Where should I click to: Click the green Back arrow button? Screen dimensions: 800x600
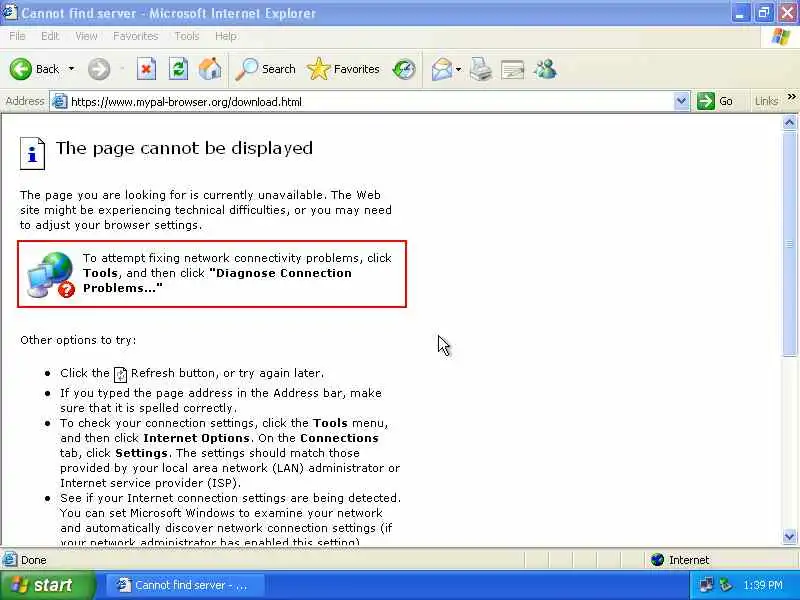click(x=21, y=69)
